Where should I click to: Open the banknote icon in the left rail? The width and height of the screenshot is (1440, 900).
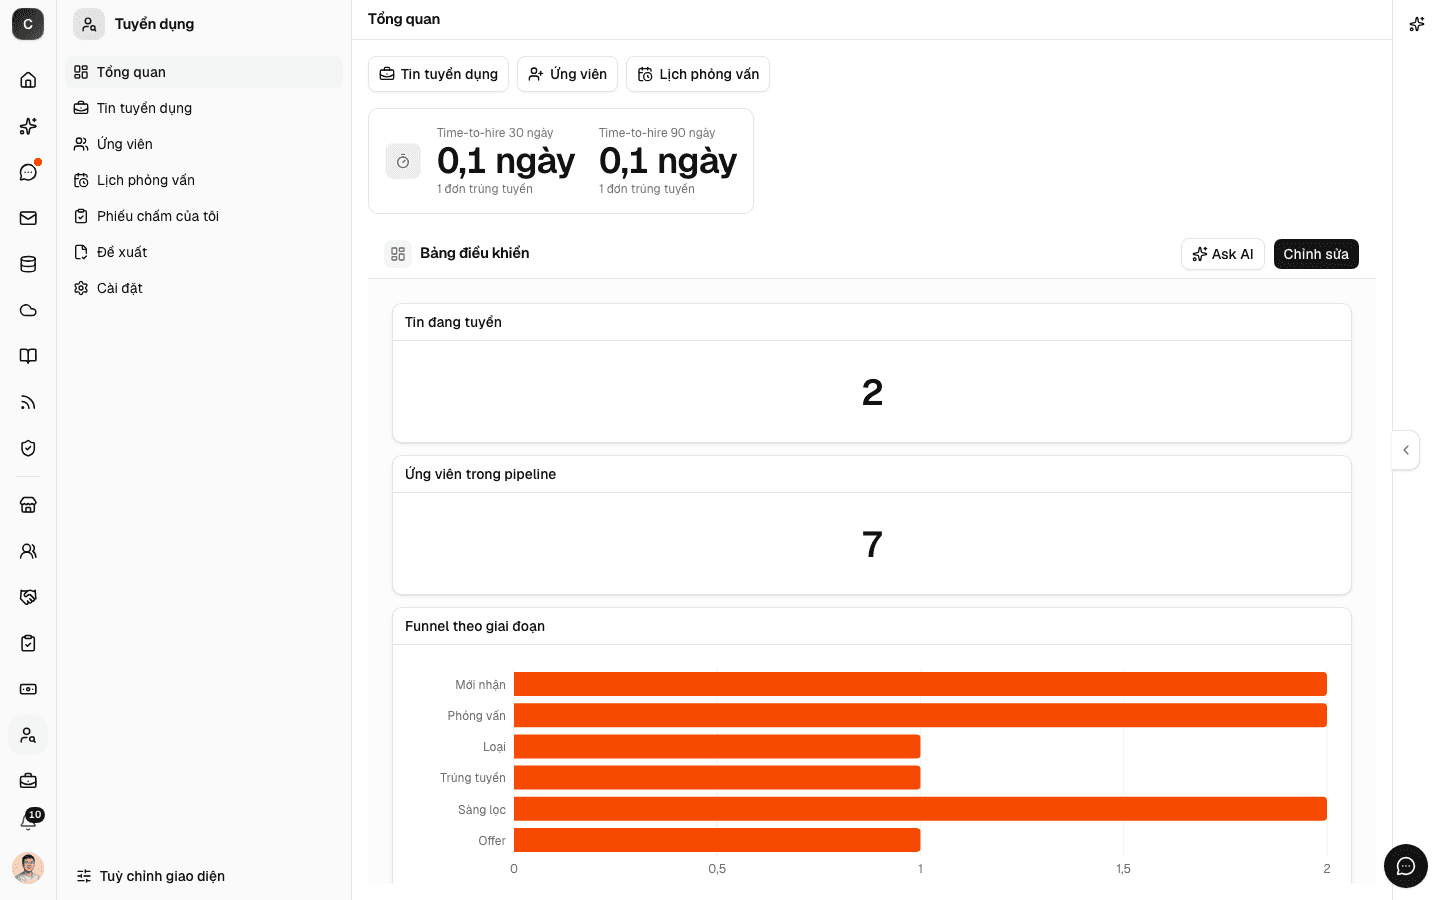coord(28,689)
